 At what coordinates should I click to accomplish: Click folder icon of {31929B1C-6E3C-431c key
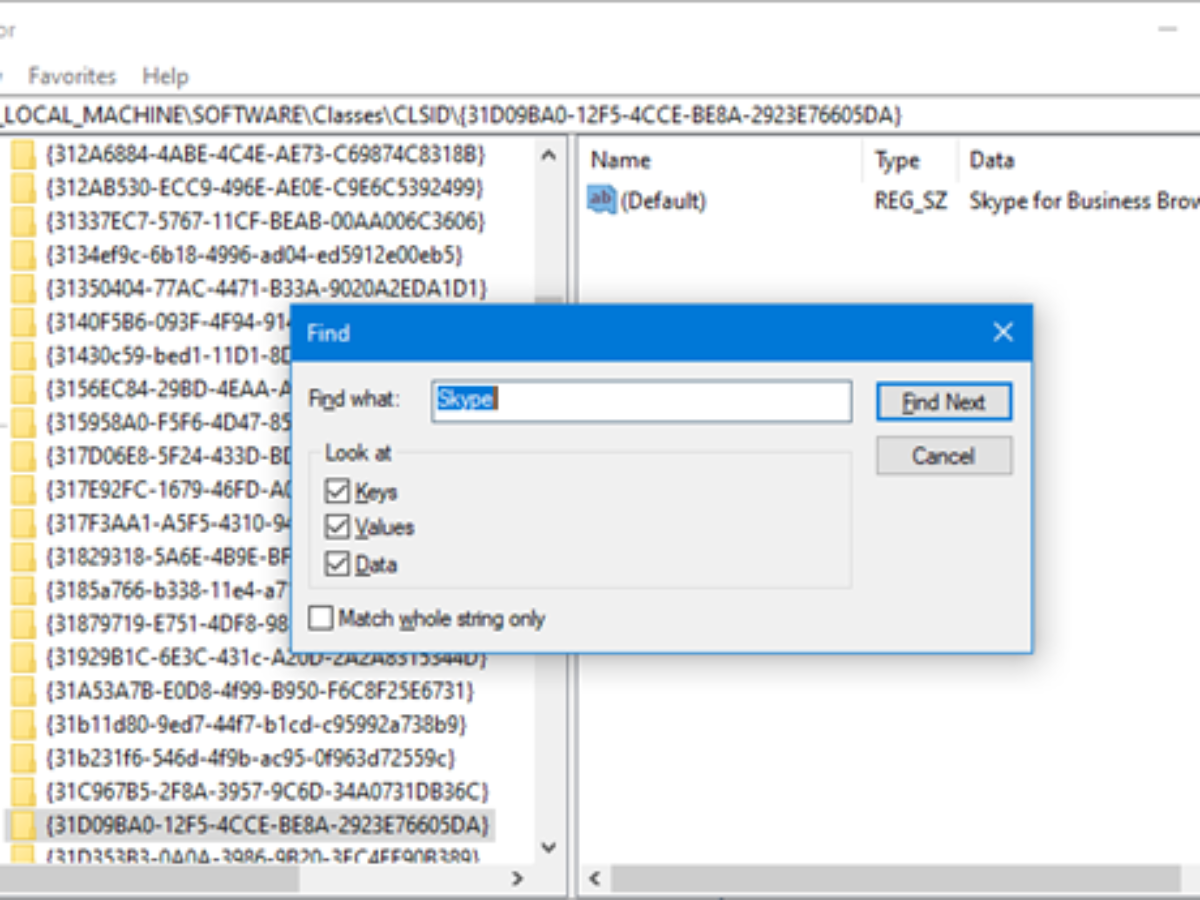(23, 659)
